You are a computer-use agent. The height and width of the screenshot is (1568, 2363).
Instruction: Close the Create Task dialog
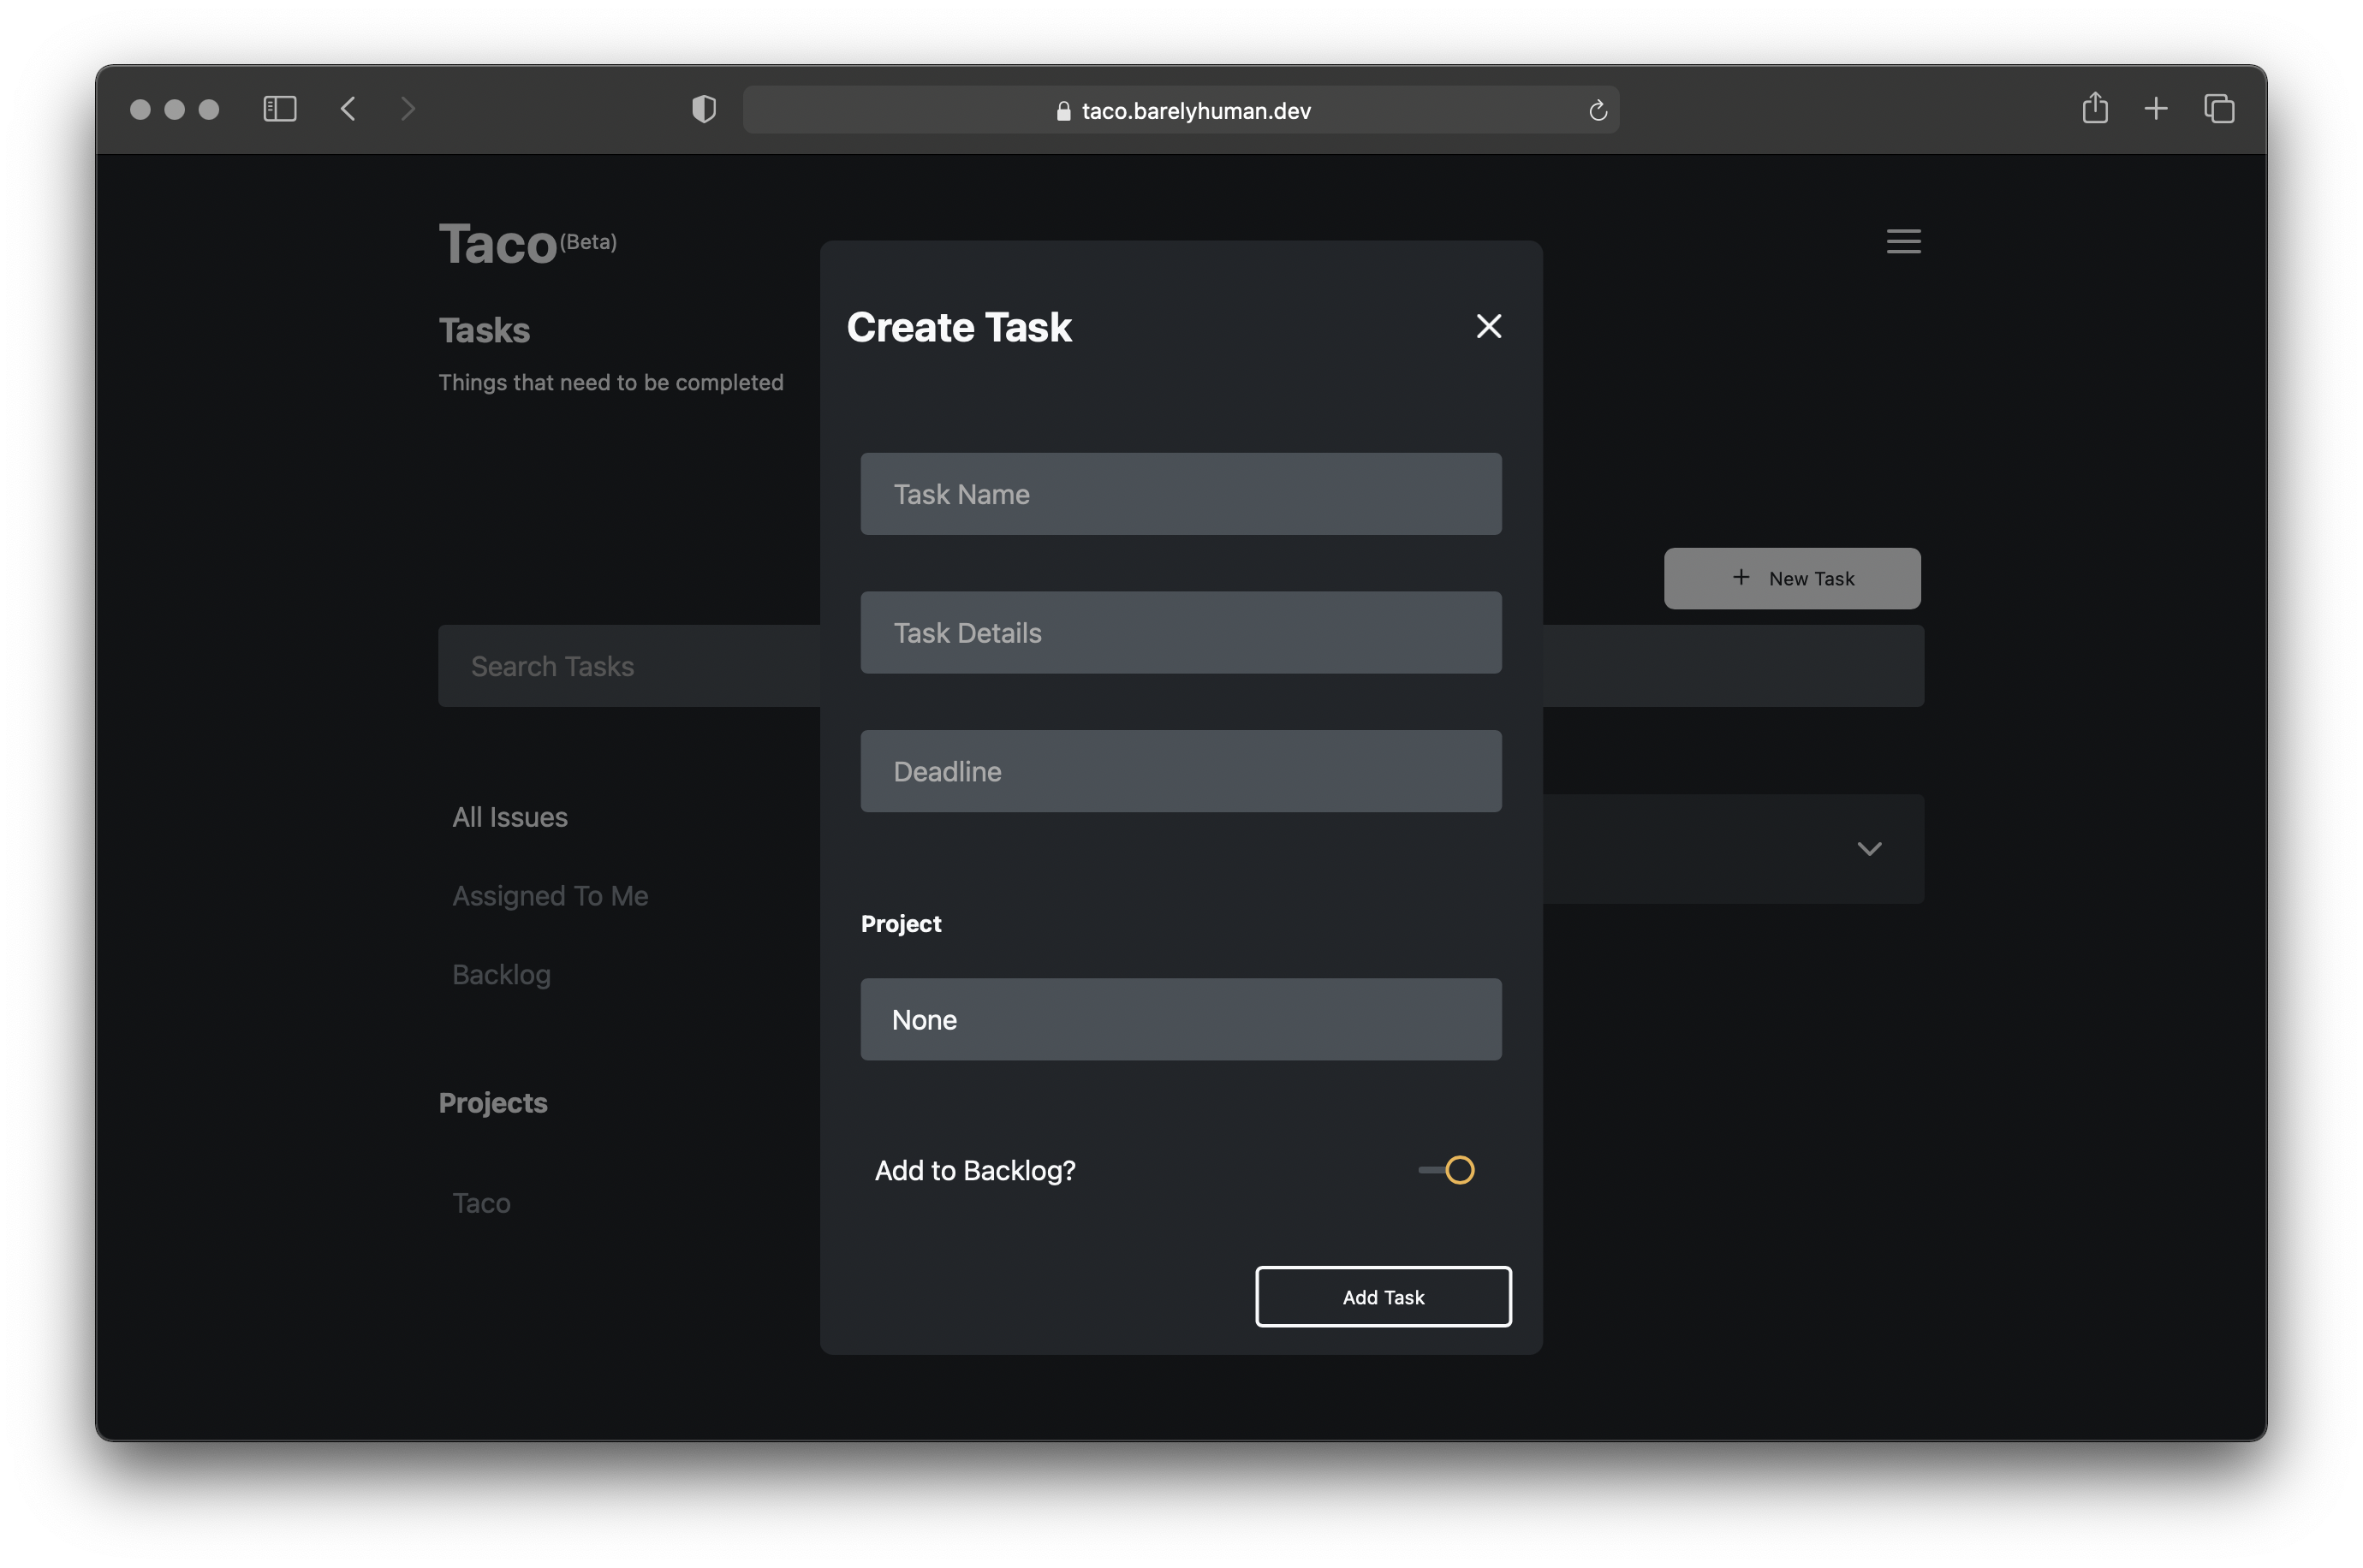pyautogui.click(x=1488, y=326)
